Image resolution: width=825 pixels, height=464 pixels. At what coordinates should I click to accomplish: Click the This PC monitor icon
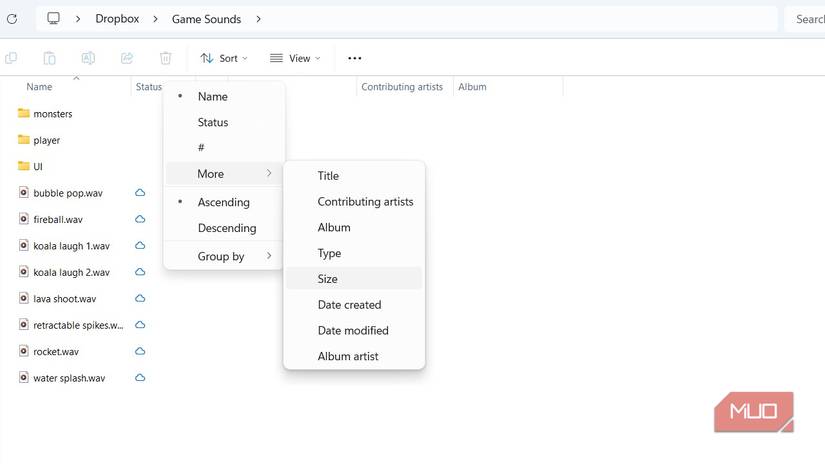click(x=53, y=18)
